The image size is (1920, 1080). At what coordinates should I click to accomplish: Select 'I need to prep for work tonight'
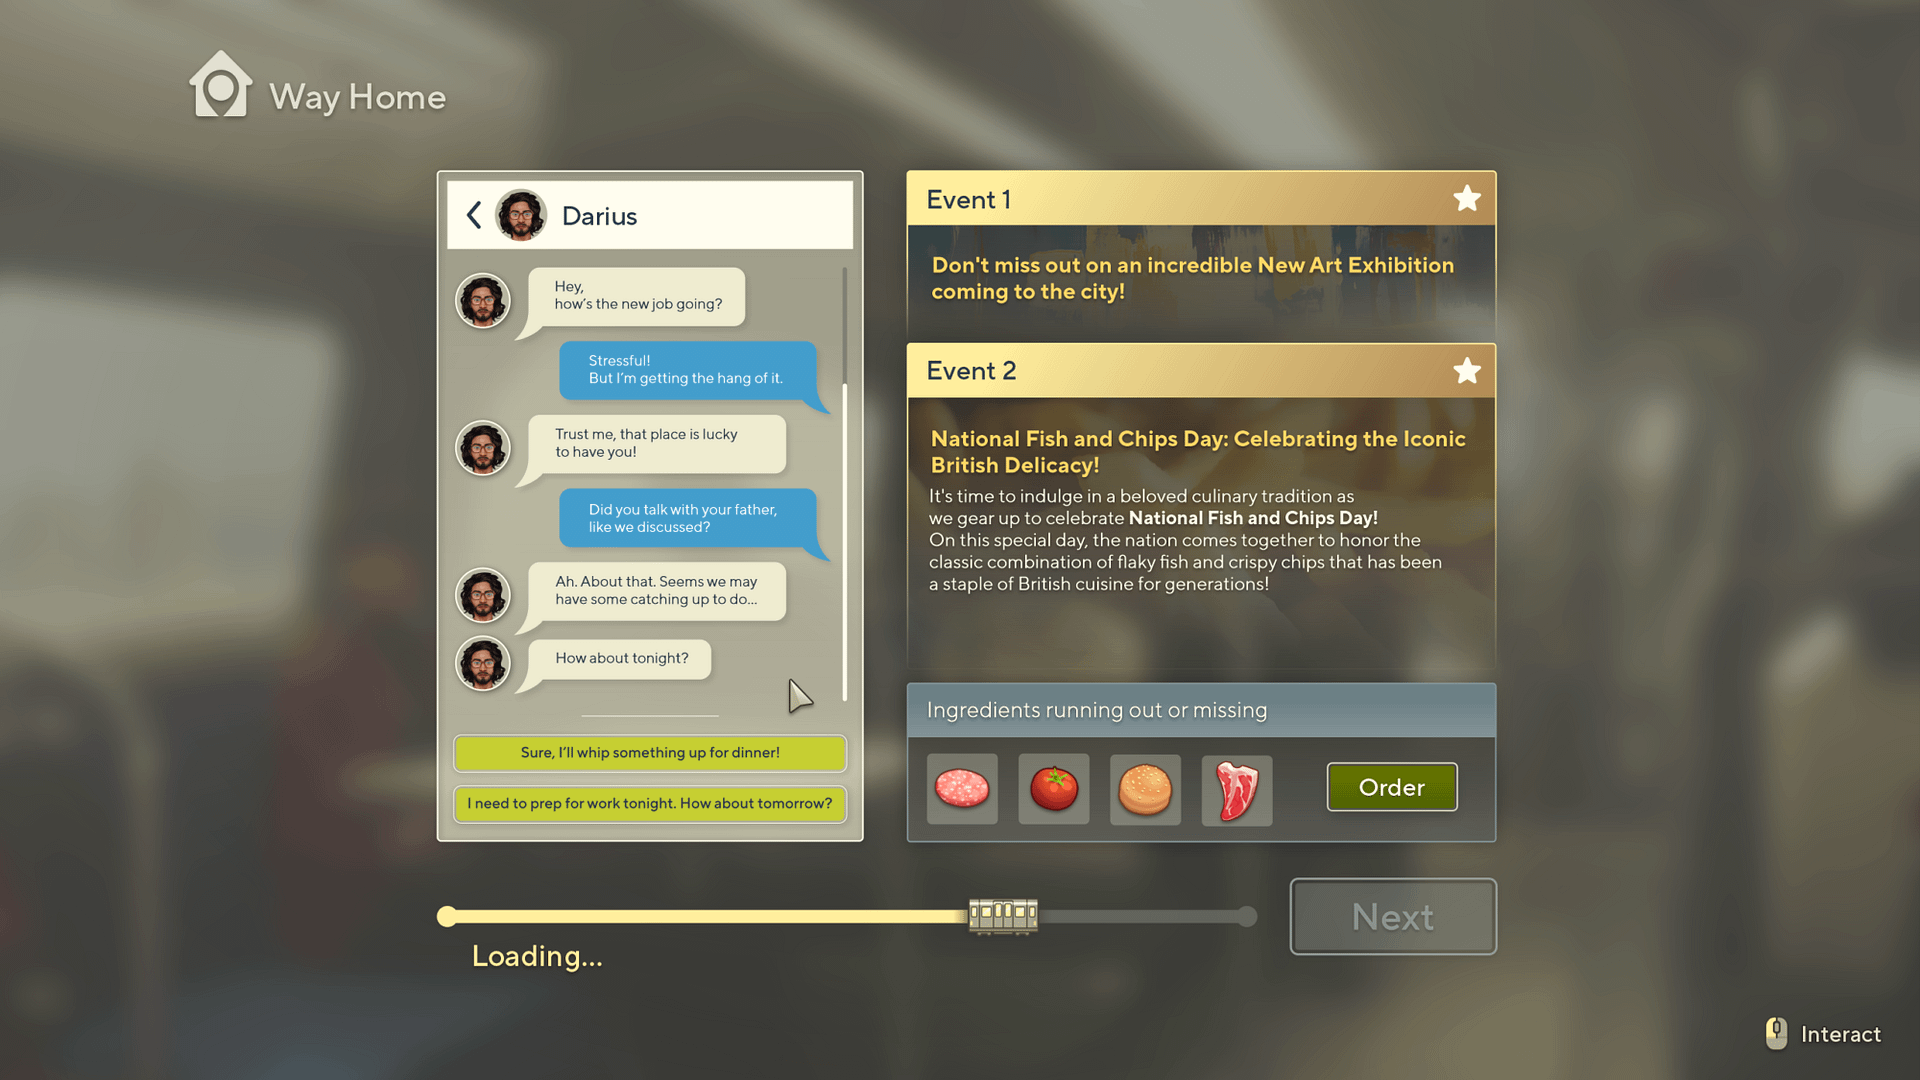(x=649, y=803)
